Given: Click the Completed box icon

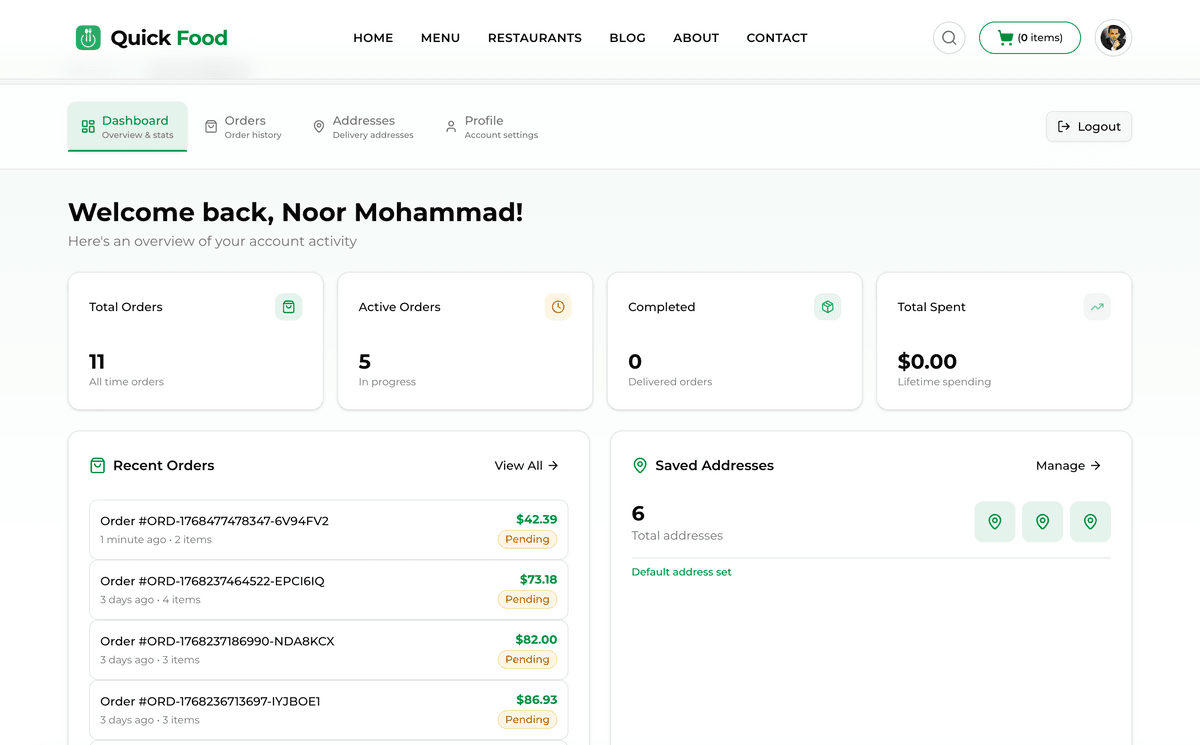Looking at the screenshot, I should coord(827,307).
